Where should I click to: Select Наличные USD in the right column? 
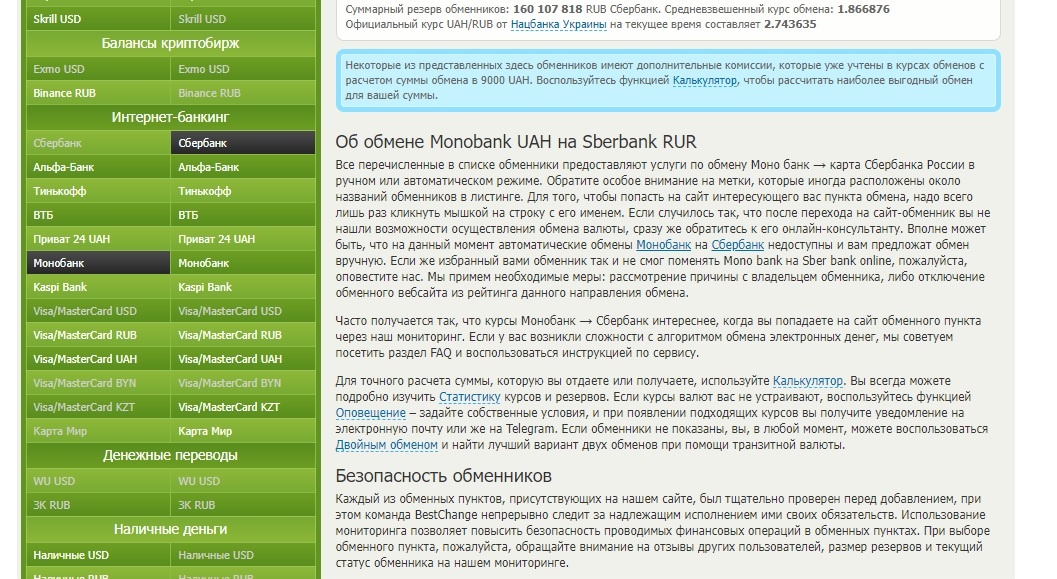(x=243, y=555)
